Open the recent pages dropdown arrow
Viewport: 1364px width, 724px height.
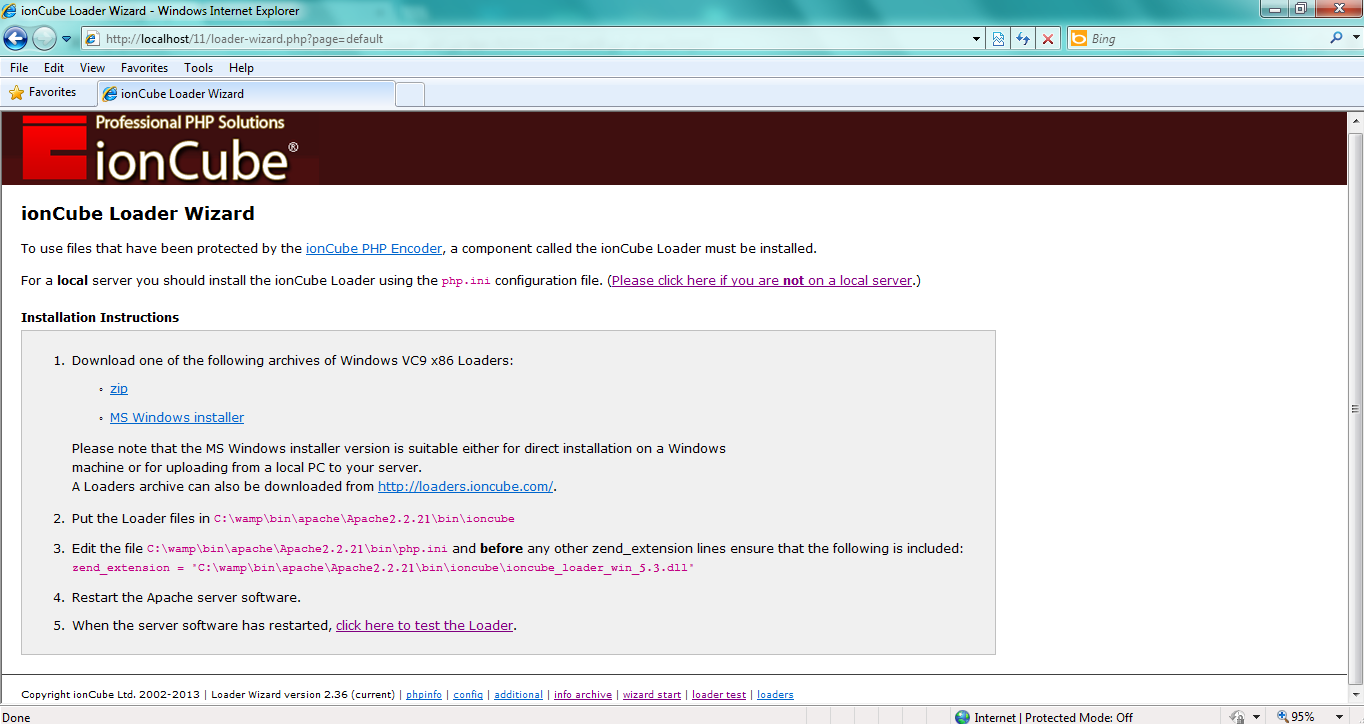tap(67, 39)
